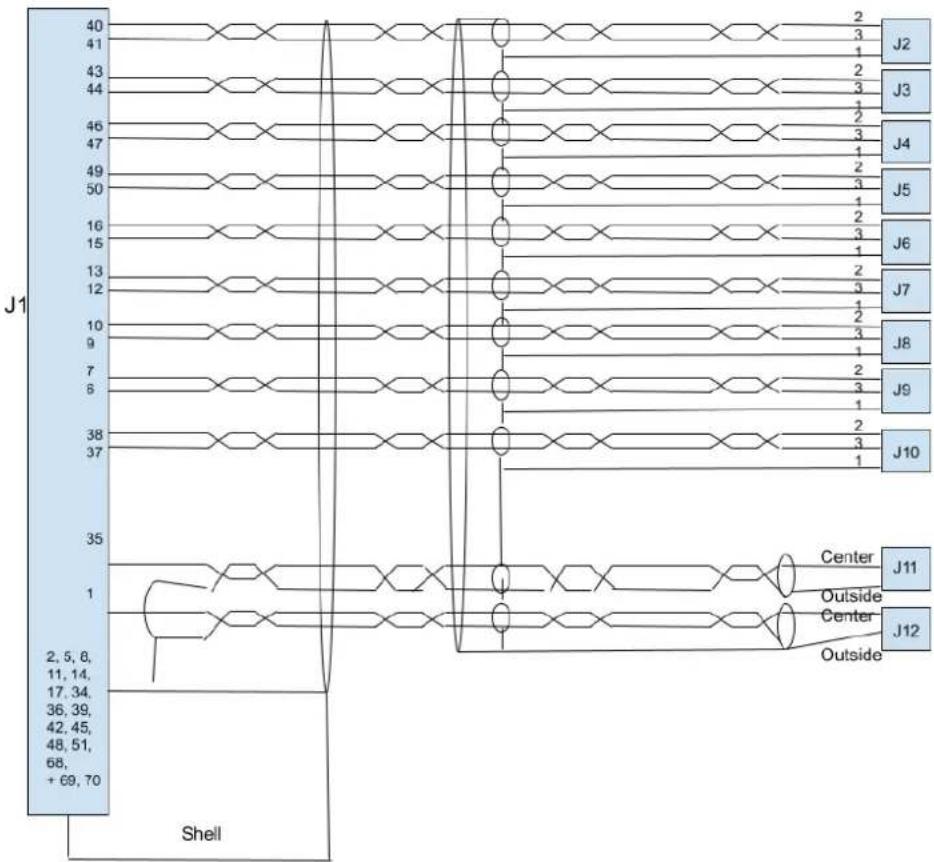This screenshot has width=934, height=862.
Task: Select the J6 connector box
Action: pos(905,242)
